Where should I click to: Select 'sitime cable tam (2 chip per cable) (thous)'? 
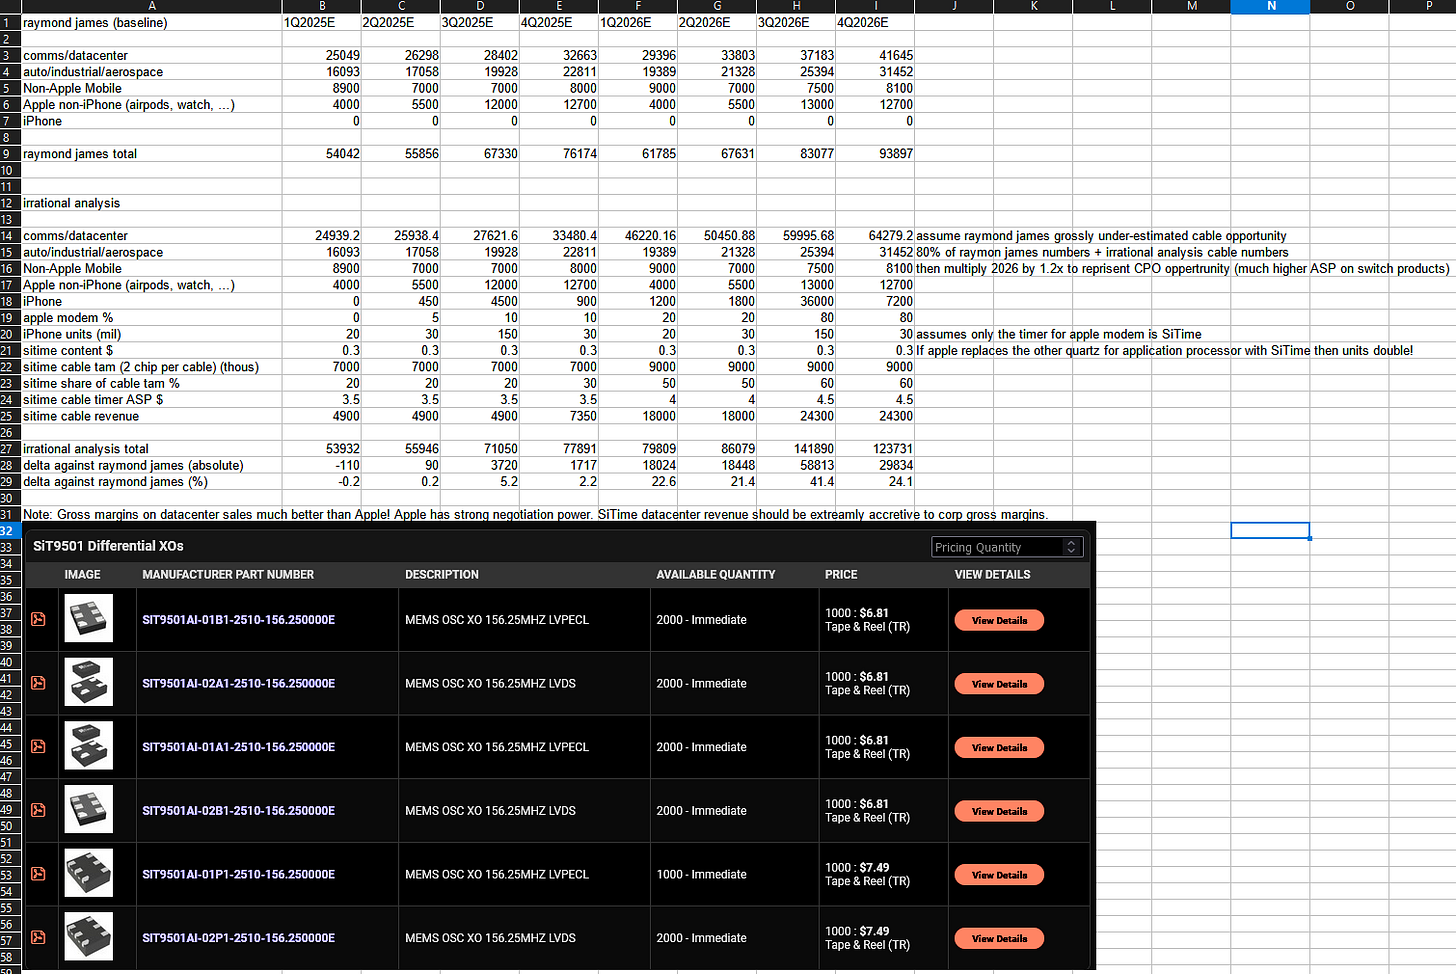coord(152,367)
